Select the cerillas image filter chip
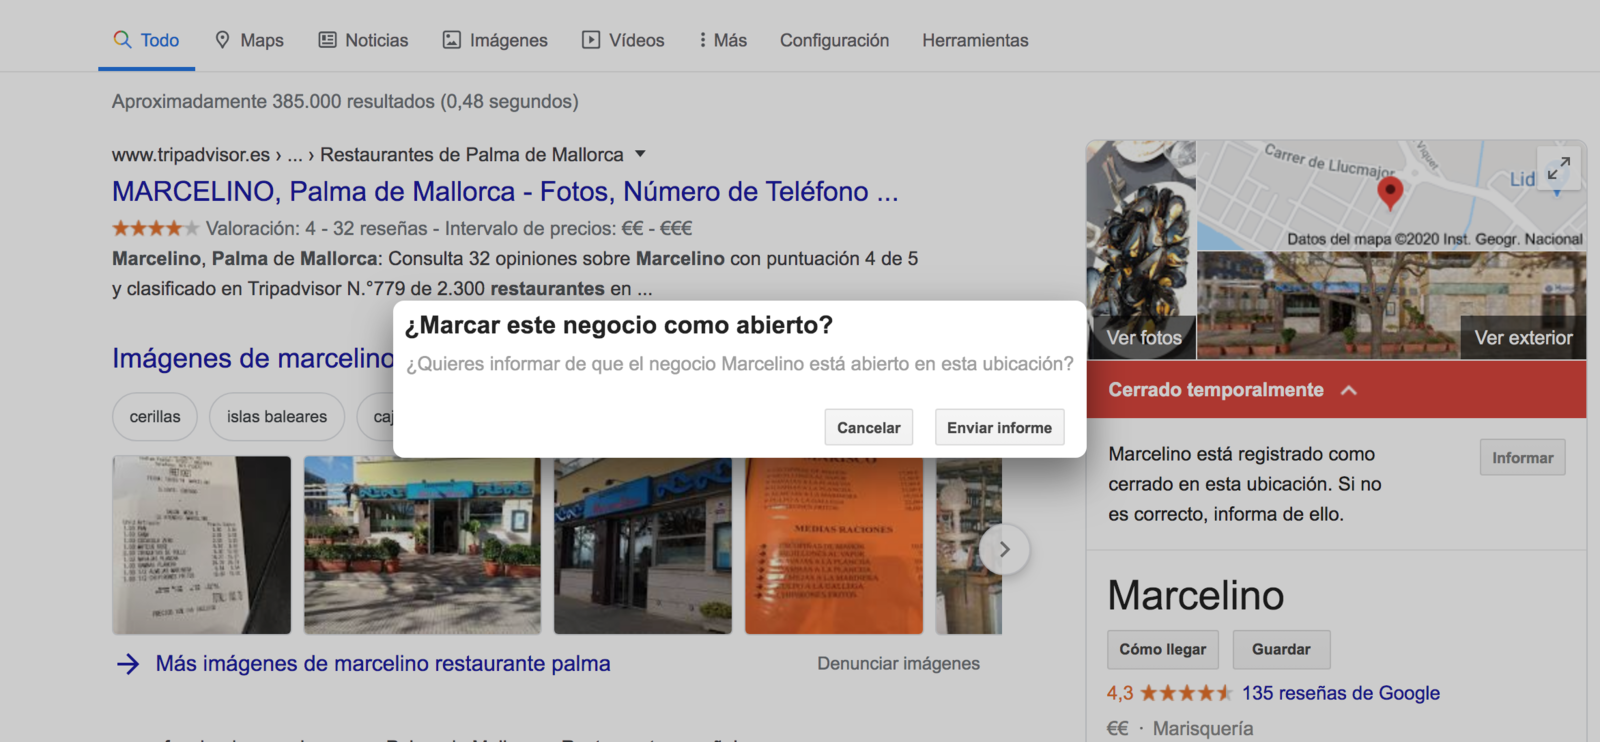The height and width of the screenshot is (742, 1600). 155,416
